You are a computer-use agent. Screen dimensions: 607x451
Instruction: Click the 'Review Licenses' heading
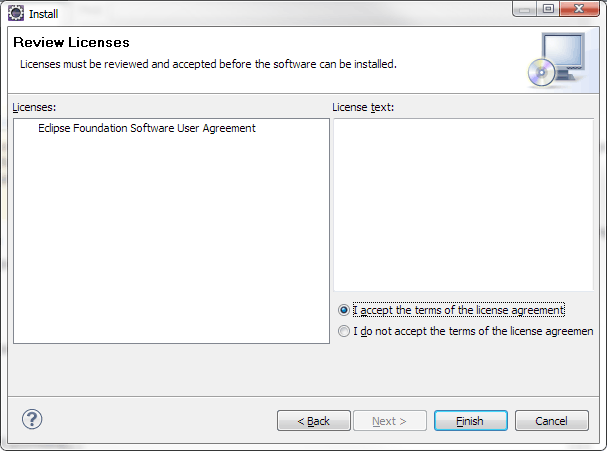point(71,42)
